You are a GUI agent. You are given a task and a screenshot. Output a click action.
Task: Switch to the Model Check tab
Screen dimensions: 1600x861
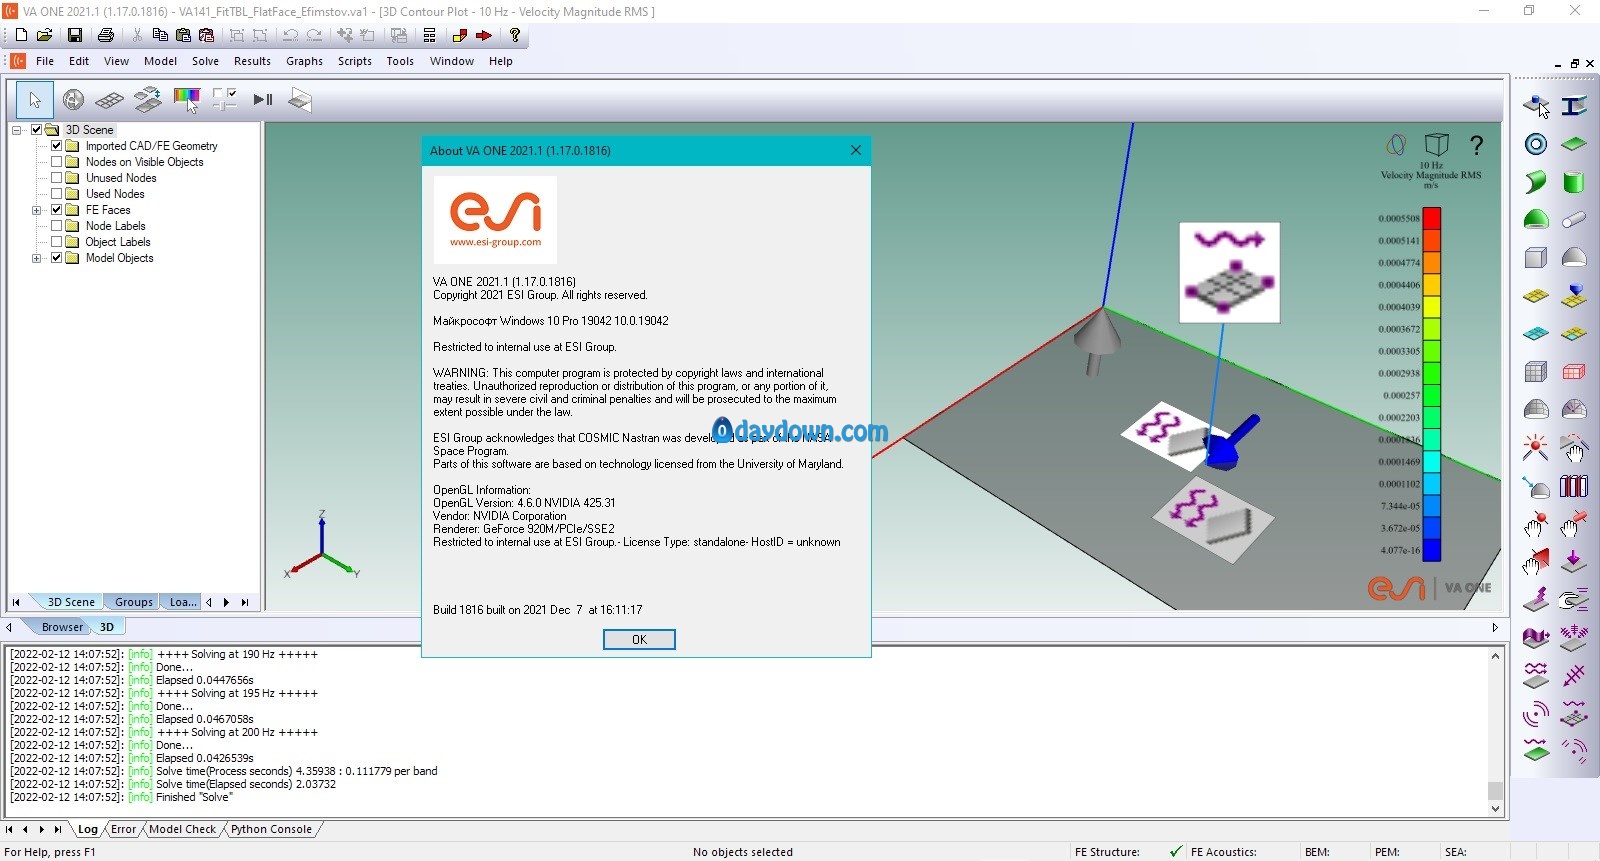point(182,829)
